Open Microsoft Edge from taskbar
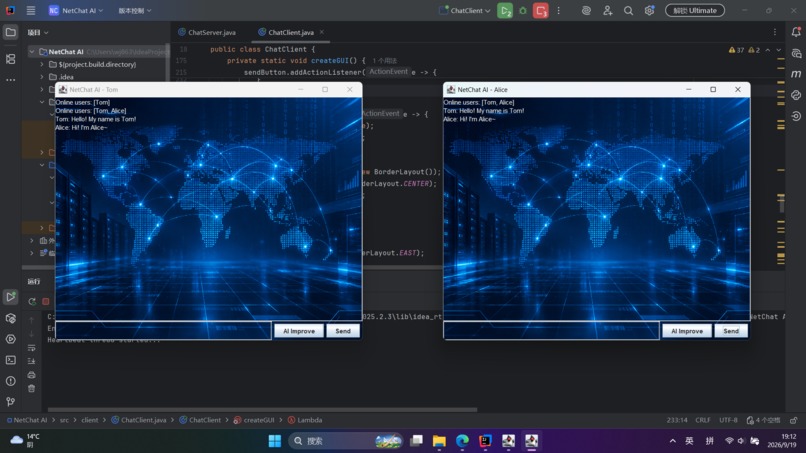806x453 pixels. point(462,441)
